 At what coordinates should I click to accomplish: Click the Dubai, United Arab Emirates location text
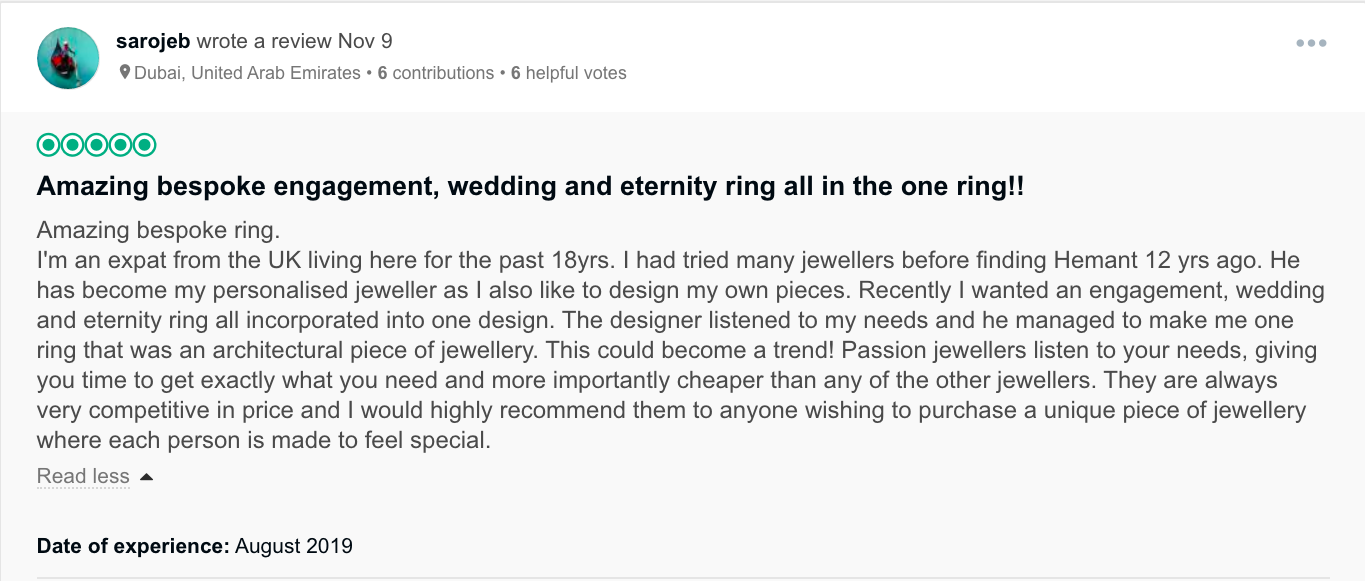247,73
